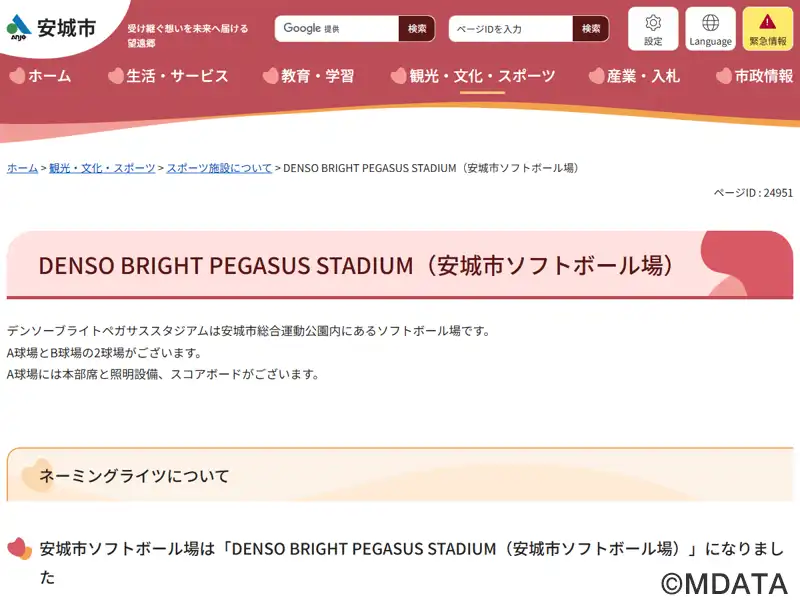This screenshot has height=600, width=800.
Task: Open the Language globe button
Action: coord(710,29)
